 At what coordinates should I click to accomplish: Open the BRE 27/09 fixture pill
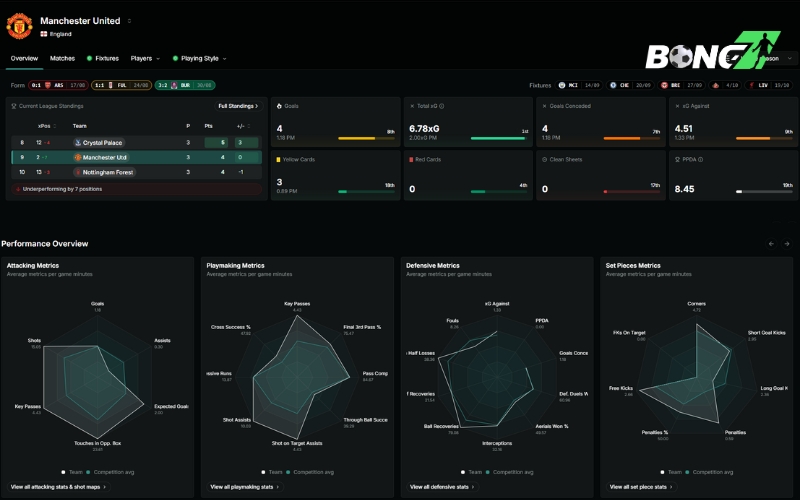click(681, 85)
